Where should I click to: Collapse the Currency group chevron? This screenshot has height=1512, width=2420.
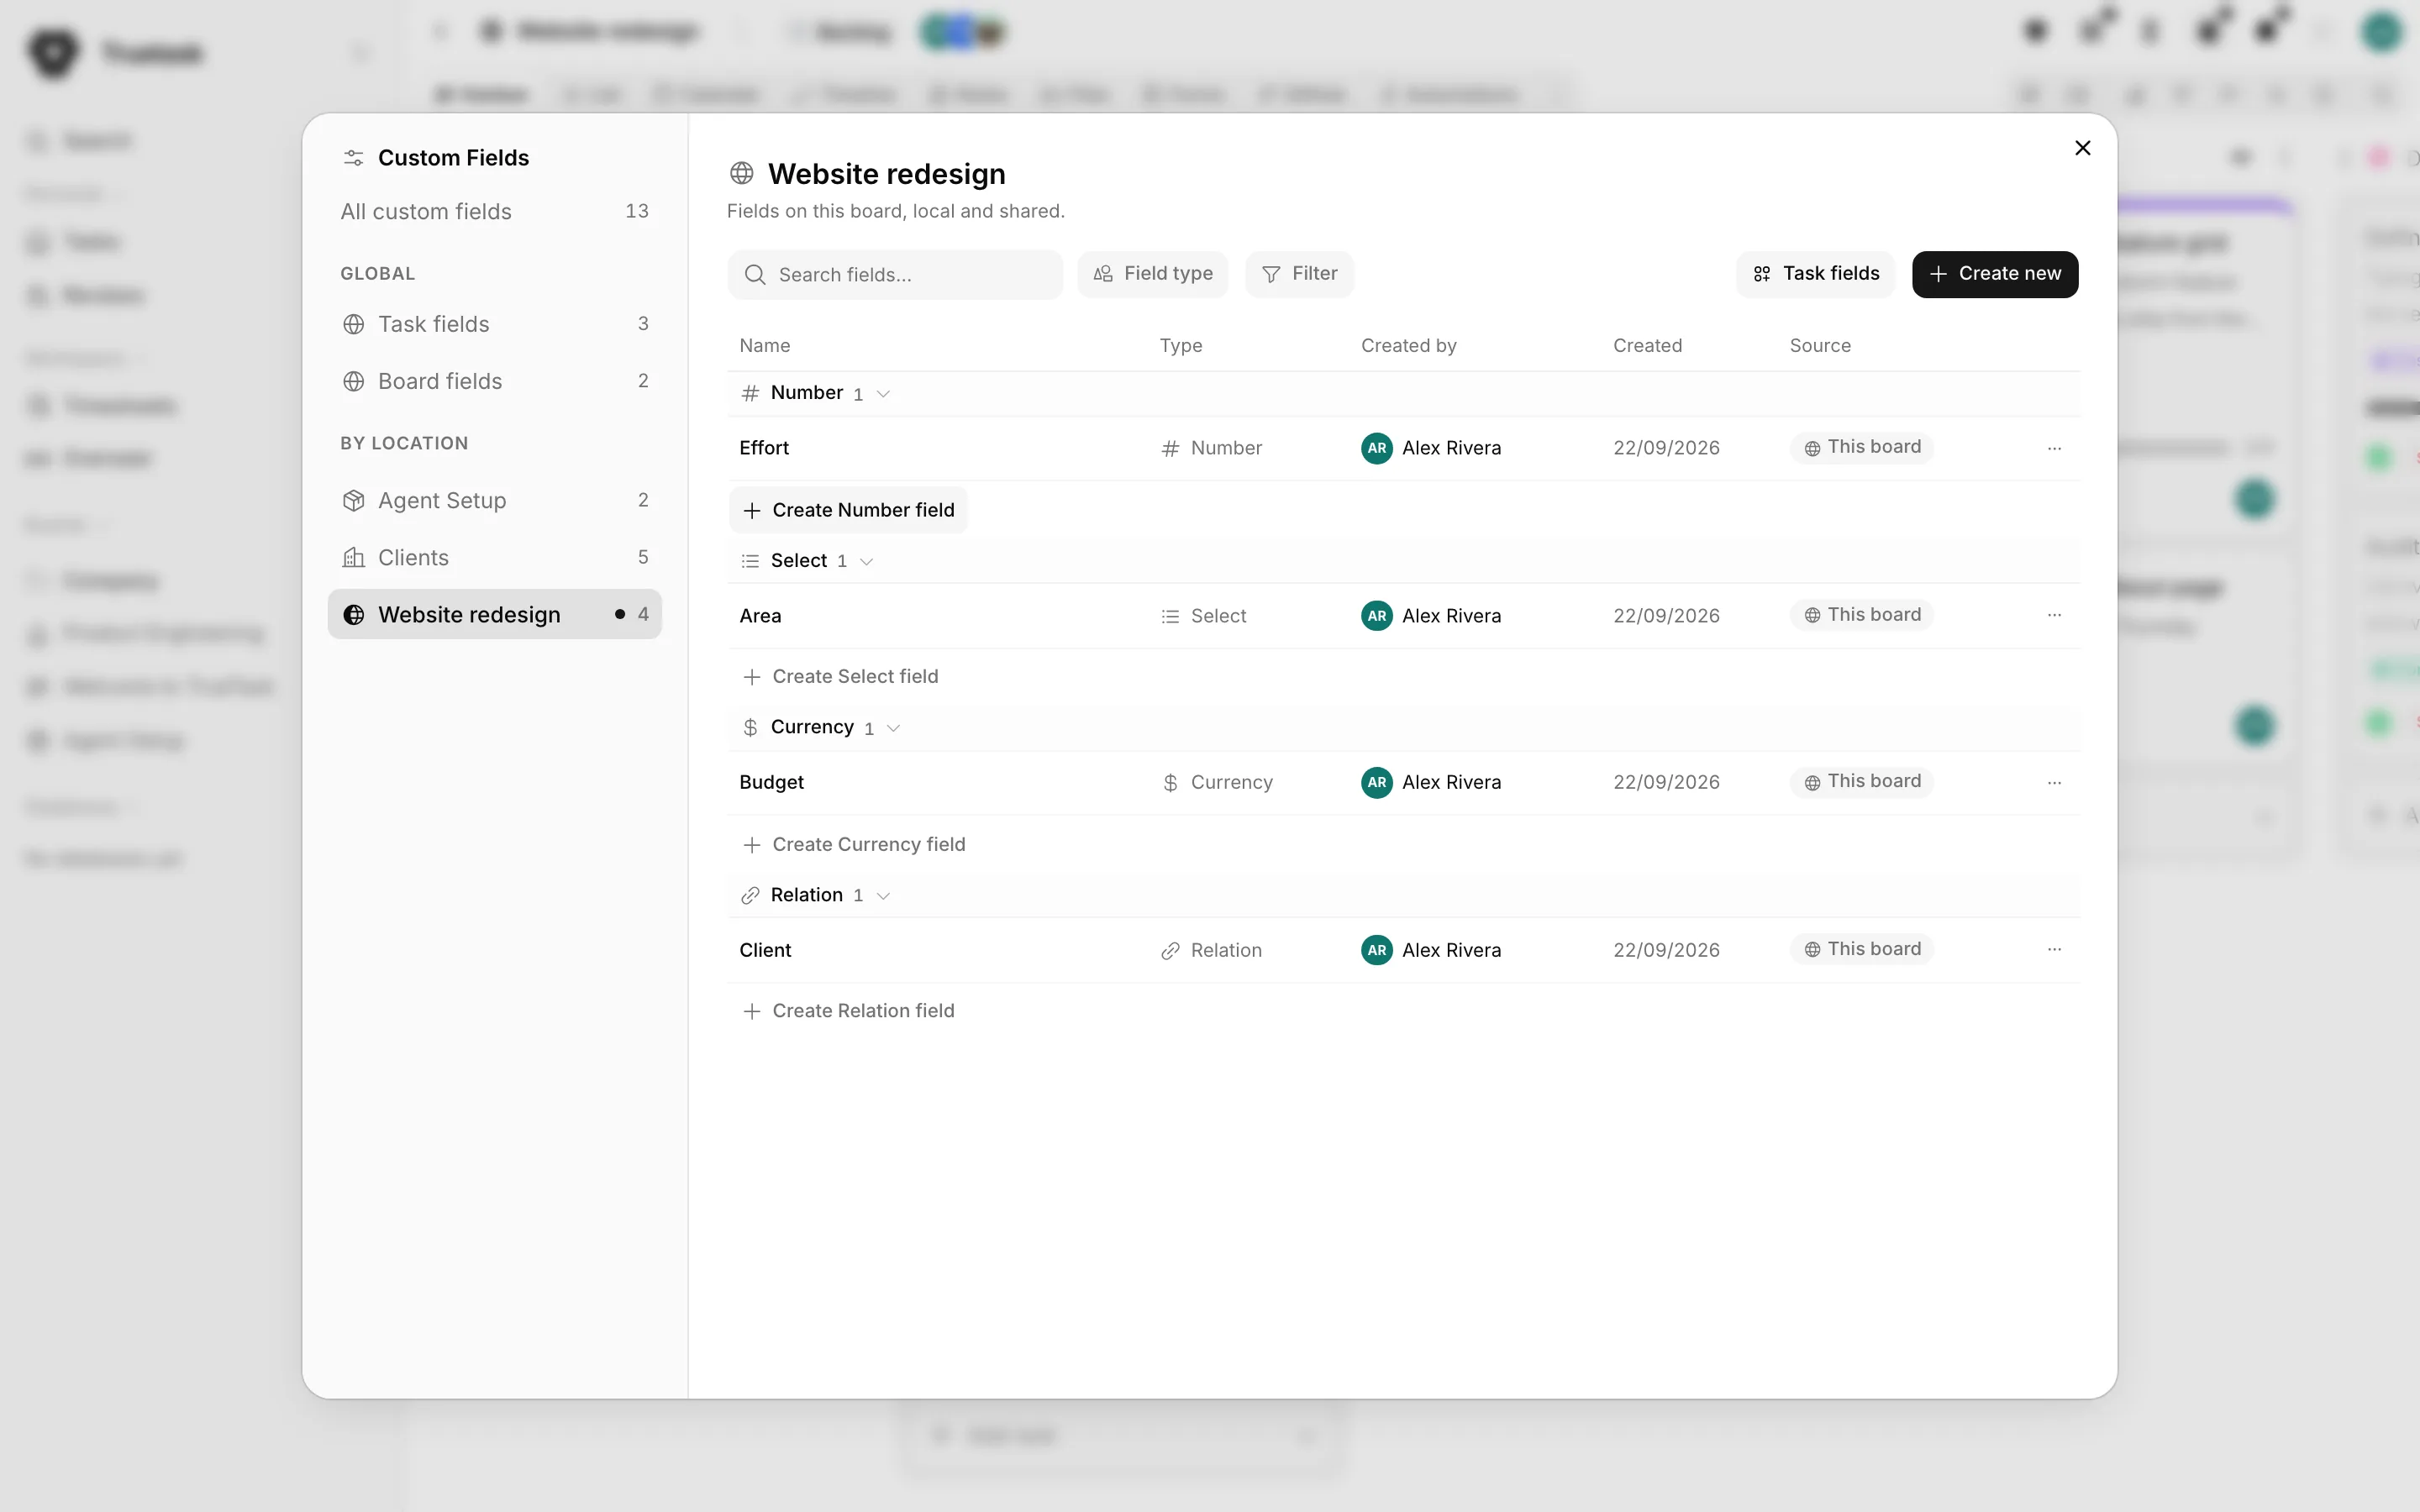click(x=894, y=728)
